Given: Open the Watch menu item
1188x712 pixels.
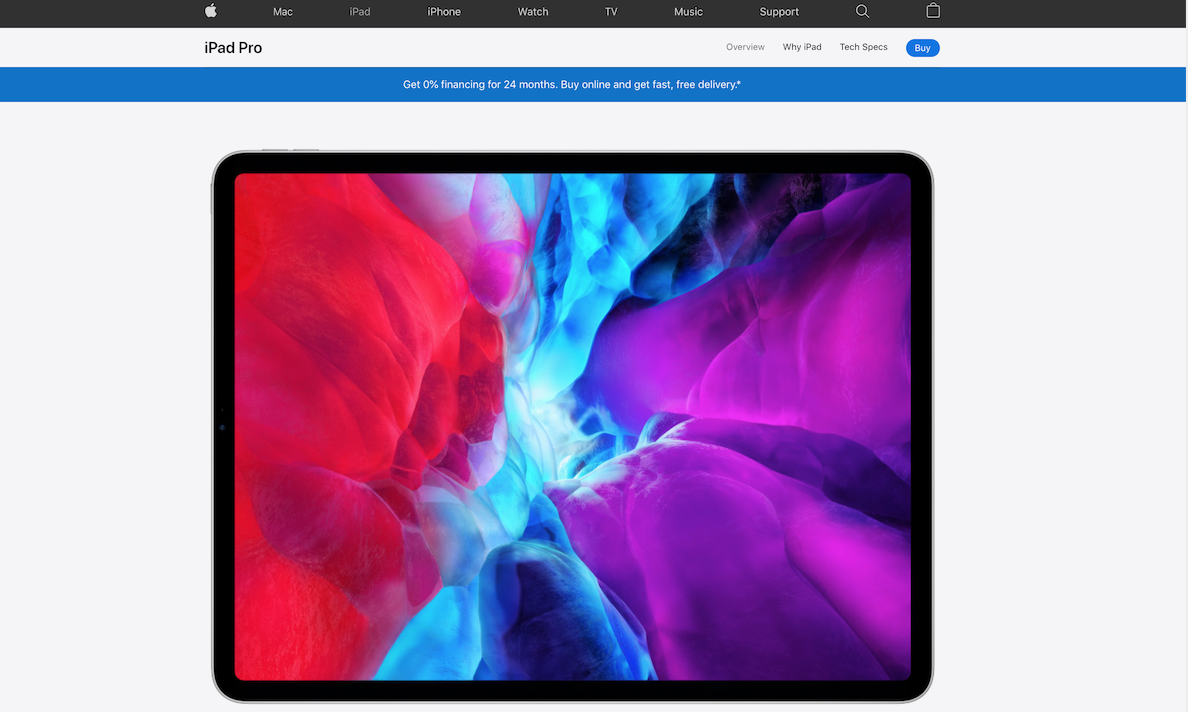Looking at the screenshot, I should pyautogui.click(x=533, y=12).
